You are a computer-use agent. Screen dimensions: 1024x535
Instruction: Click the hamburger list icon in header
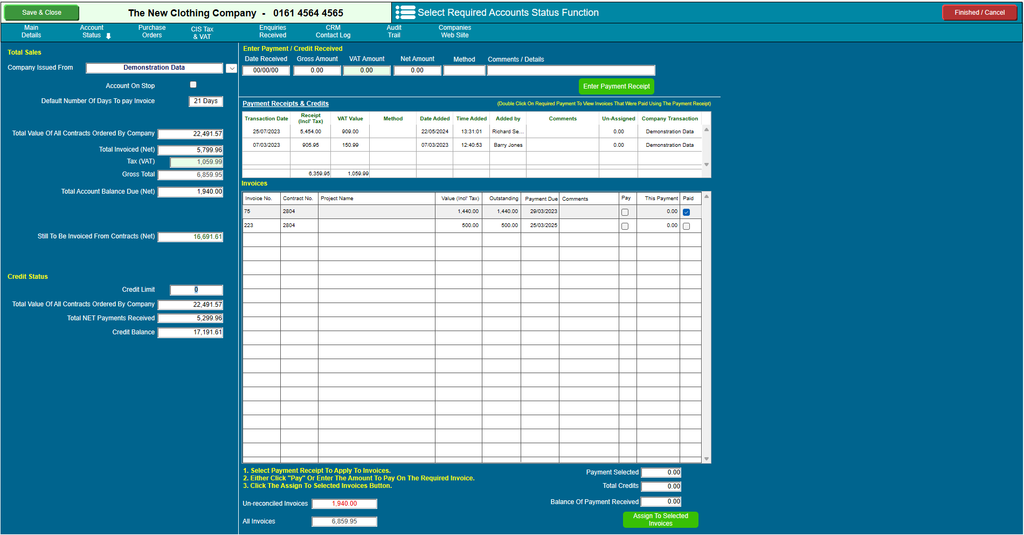coord(405,12)
